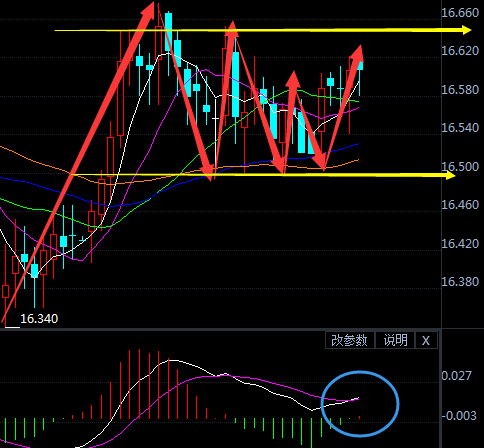Open the 说明 explanation button

pyautogui.click(x=395, y=340)
